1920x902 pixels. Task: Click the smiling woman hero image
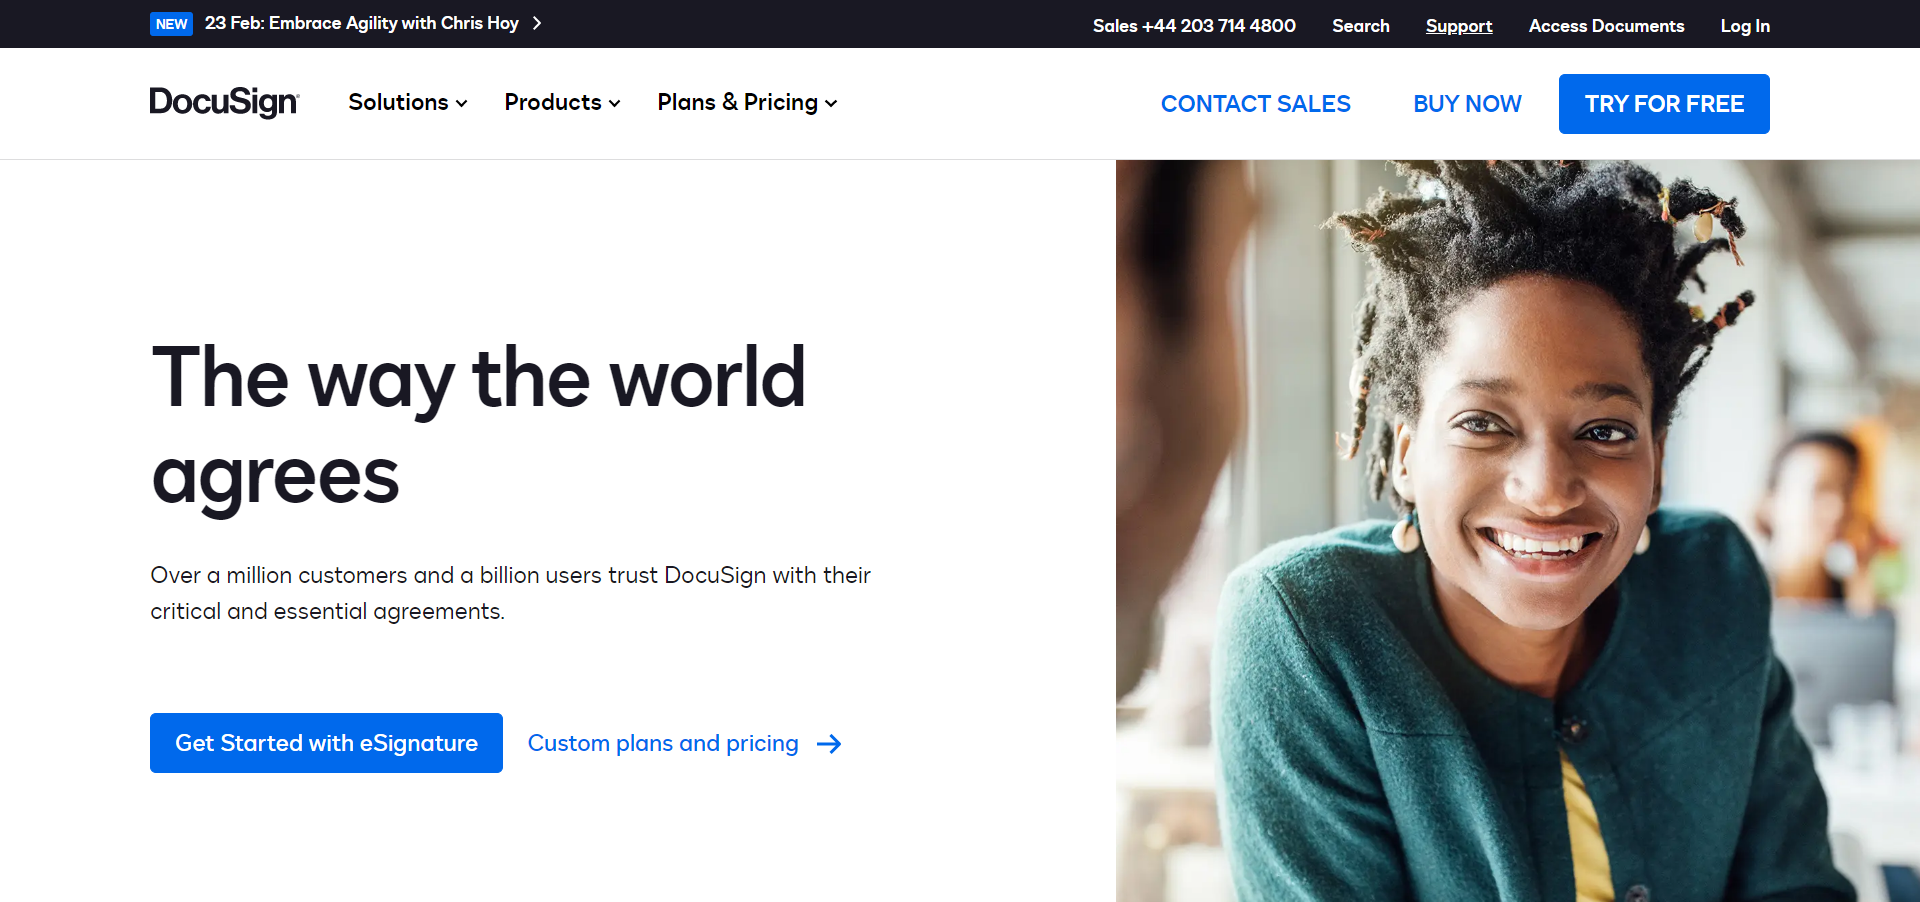[1518, 531]
